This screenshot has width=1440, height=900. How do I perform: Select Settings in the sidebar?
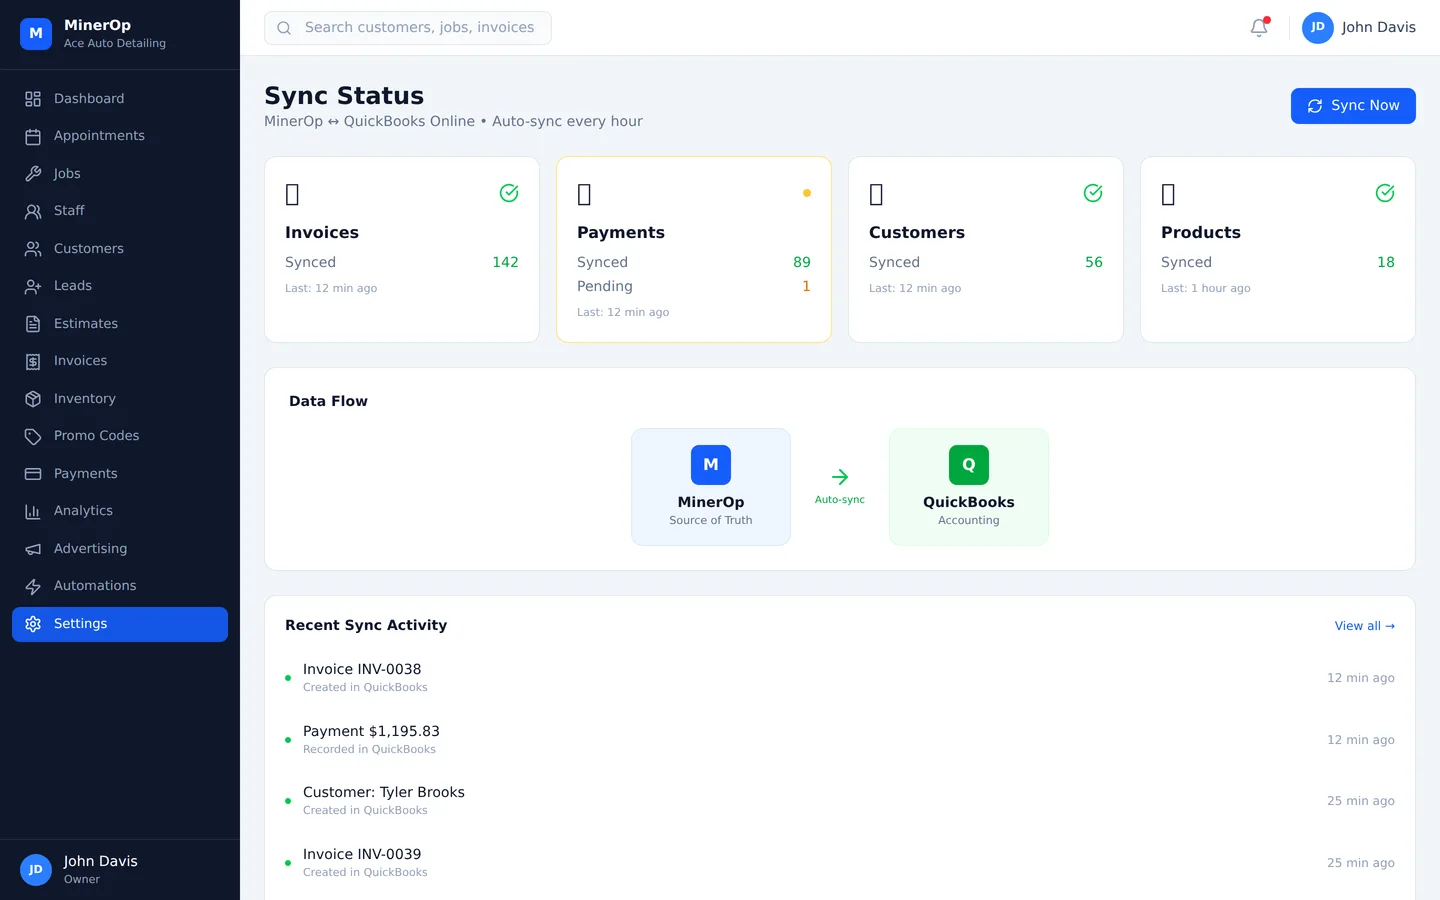(x=120, y=624)
